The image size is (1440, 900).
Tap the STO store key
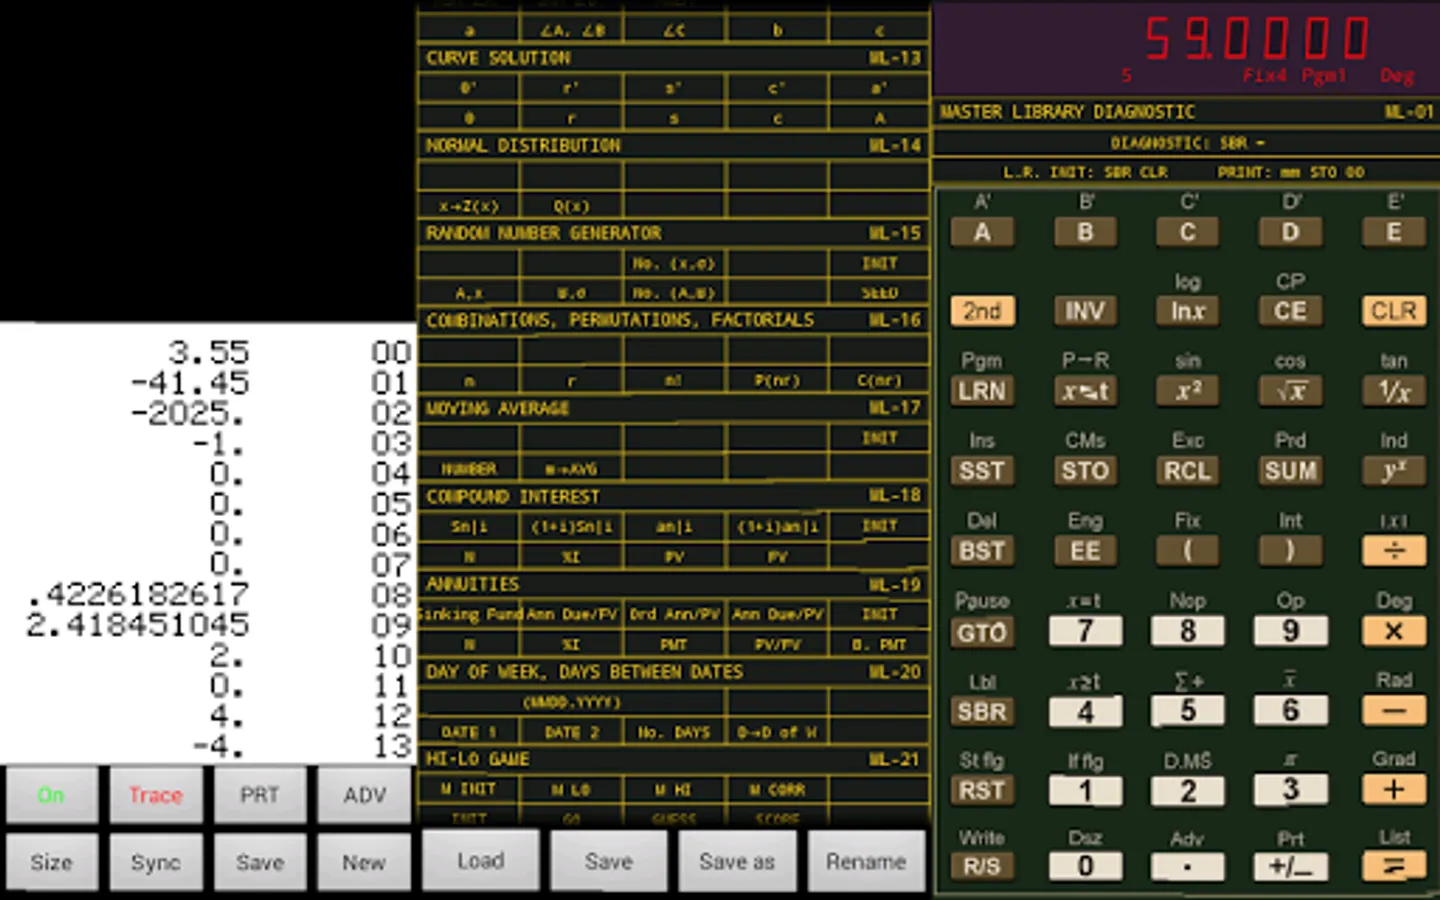click(1085, 471)
